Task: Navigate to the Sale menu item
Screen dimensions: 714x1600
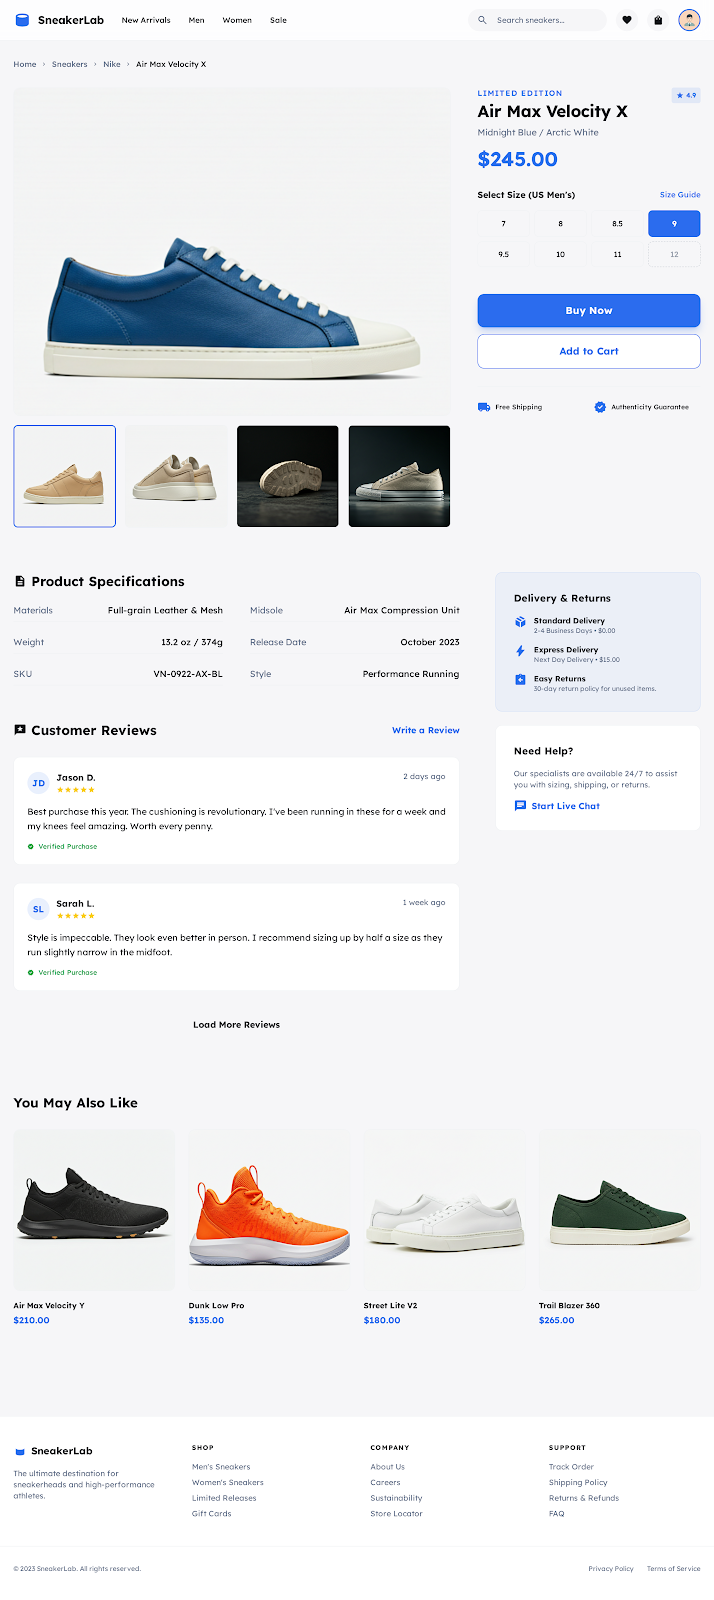Action: pos(278,20)
